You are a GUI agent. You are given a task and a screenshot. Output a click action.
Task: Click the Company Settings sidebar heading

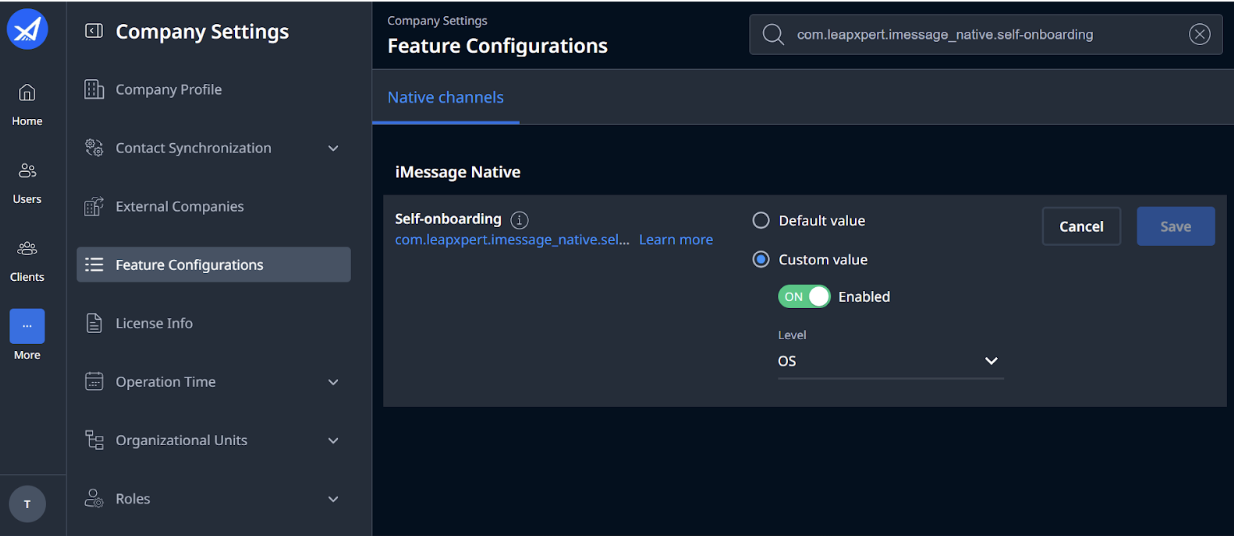tap(202, 32)
